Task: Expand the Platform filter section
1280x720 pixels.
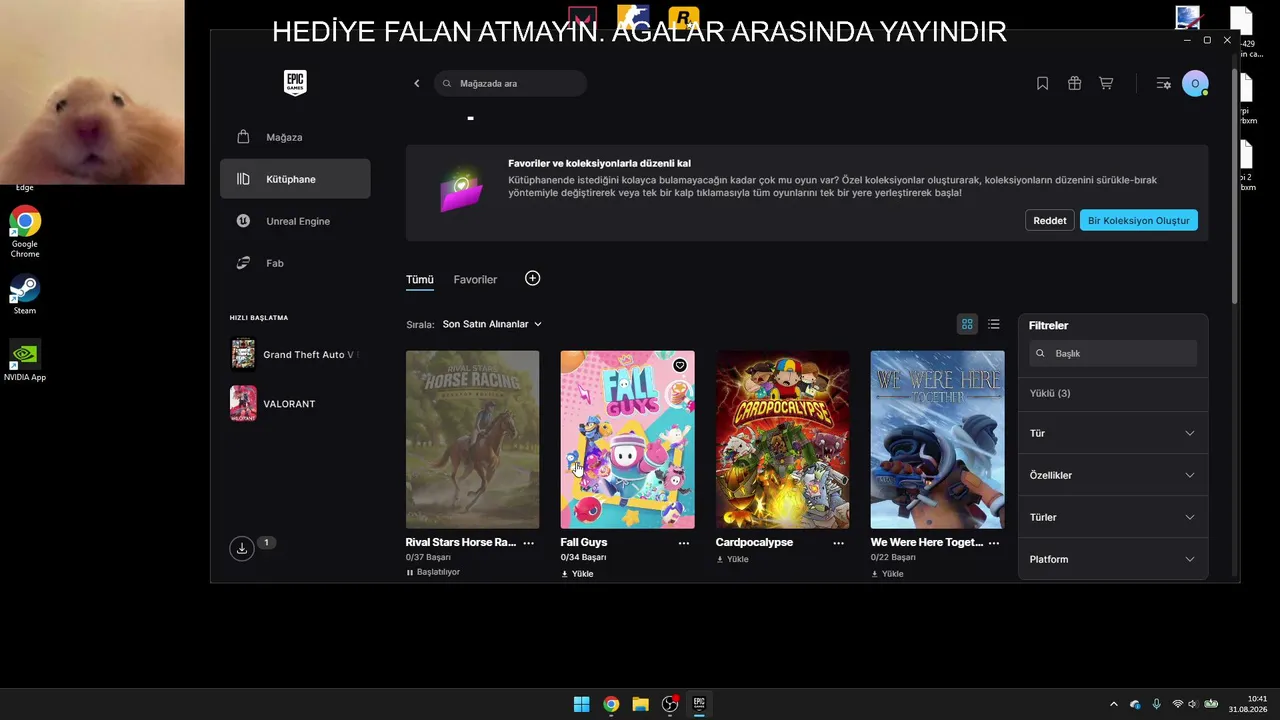Action: (1113, 559)
